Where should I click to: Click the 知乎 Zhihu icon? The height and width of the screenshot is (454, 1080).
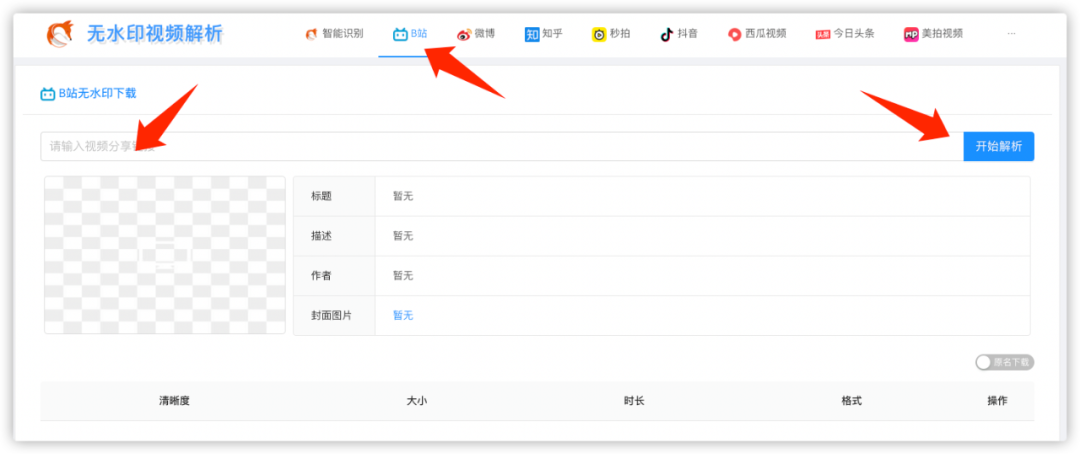point(532,34)
